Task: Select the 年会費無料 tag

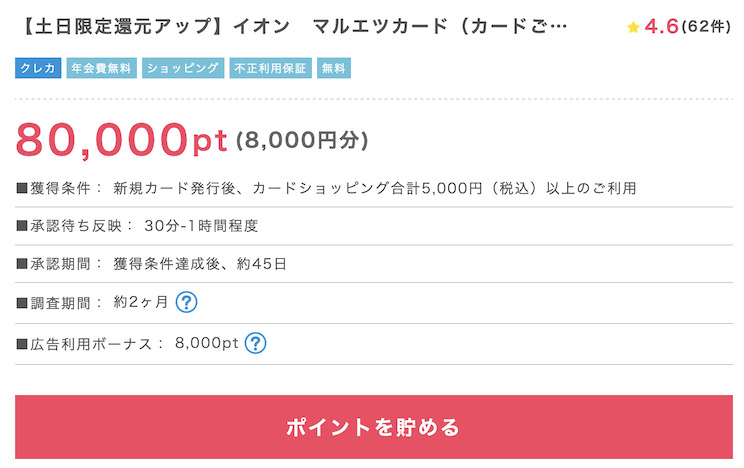Action: [x=102, y=68]
